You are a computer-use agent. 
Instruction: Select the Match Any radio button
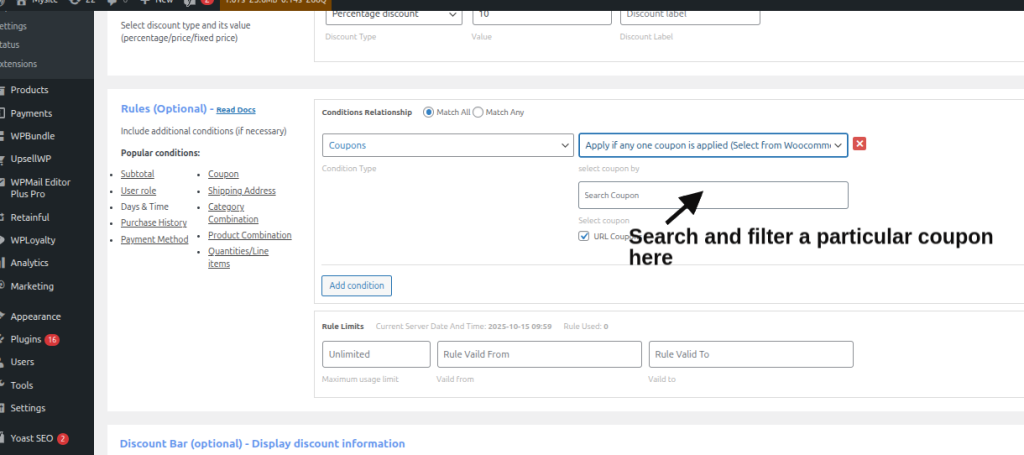[x=478, y=112]
